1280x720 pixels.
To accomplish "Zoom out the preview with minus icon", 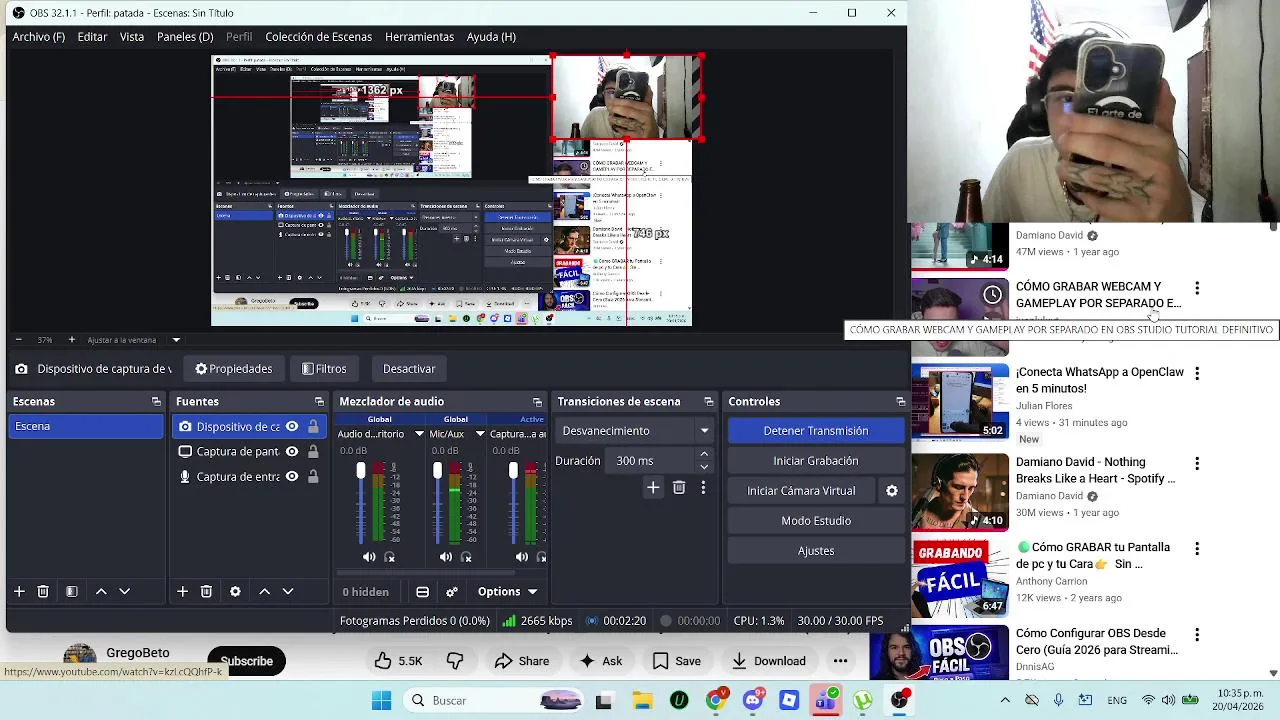I will click(x=18, y=340).
